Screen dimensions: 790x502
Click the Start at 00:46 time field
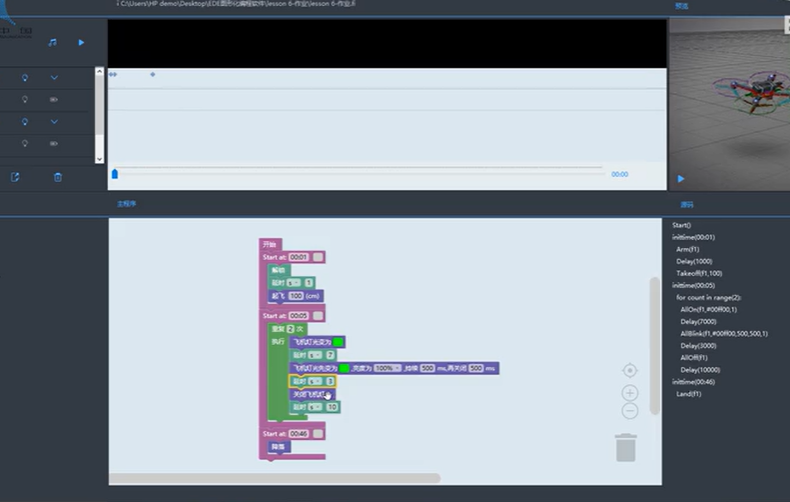point(298,433)
